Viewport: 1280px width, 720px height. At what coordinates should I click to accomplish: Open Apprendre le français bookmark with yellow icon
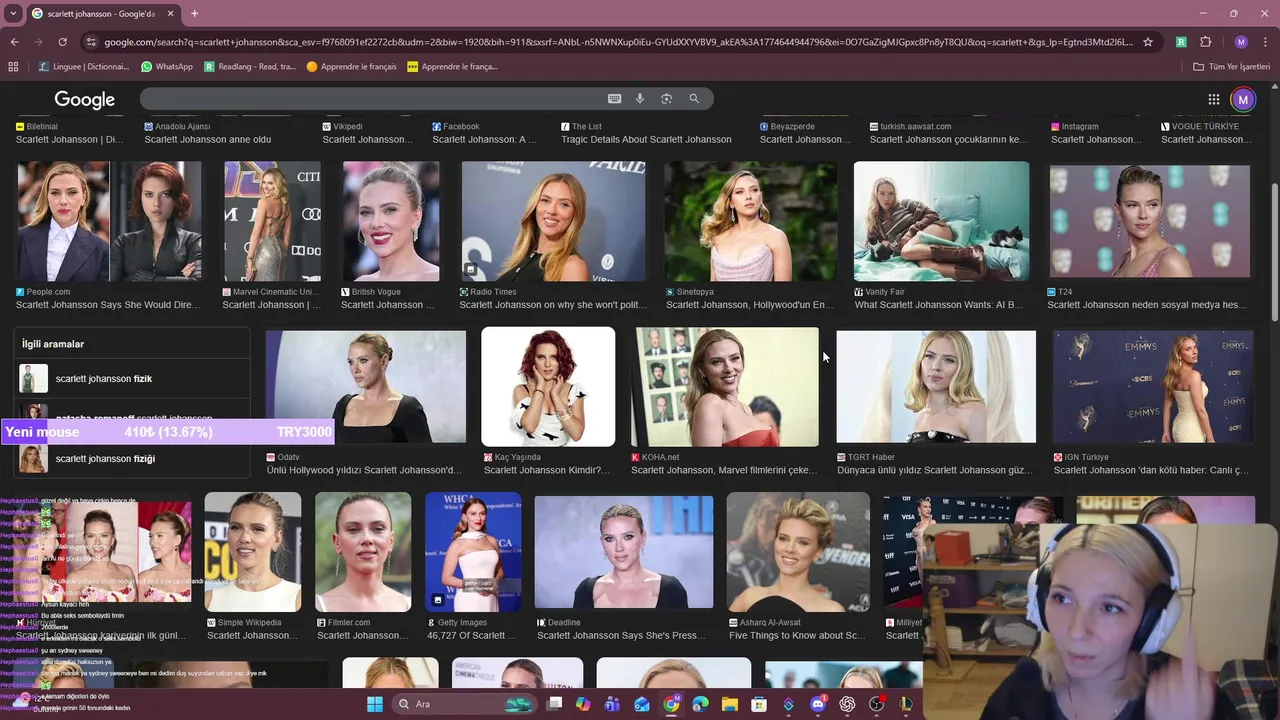[x=452, y=66]
